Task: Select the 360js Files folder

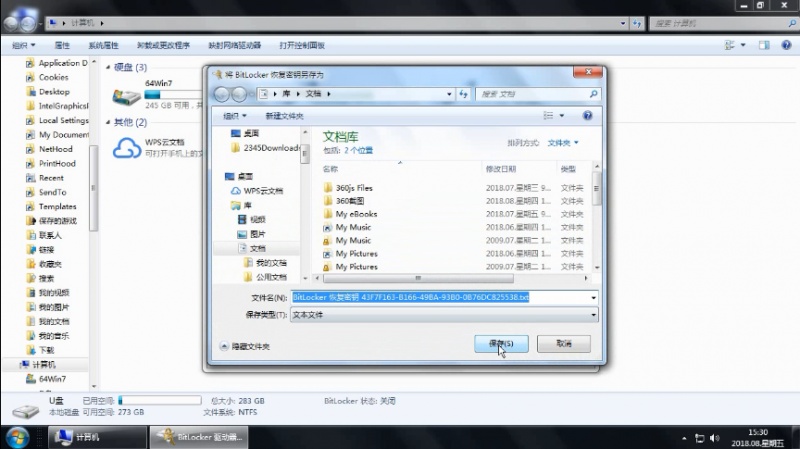Action: click(354, 188)
